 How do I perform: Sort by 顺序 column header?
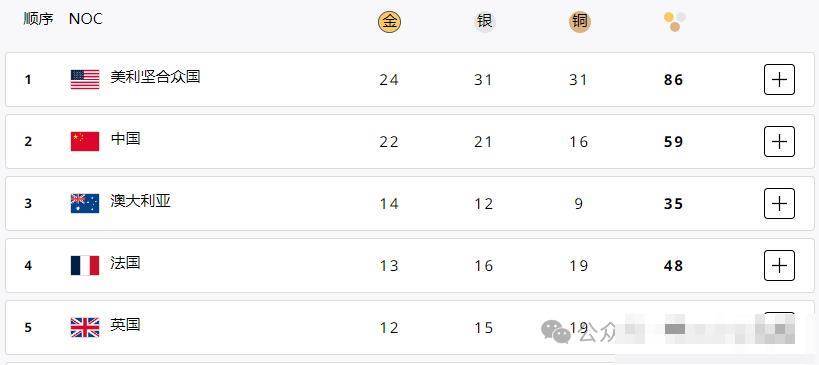[39, 19]
